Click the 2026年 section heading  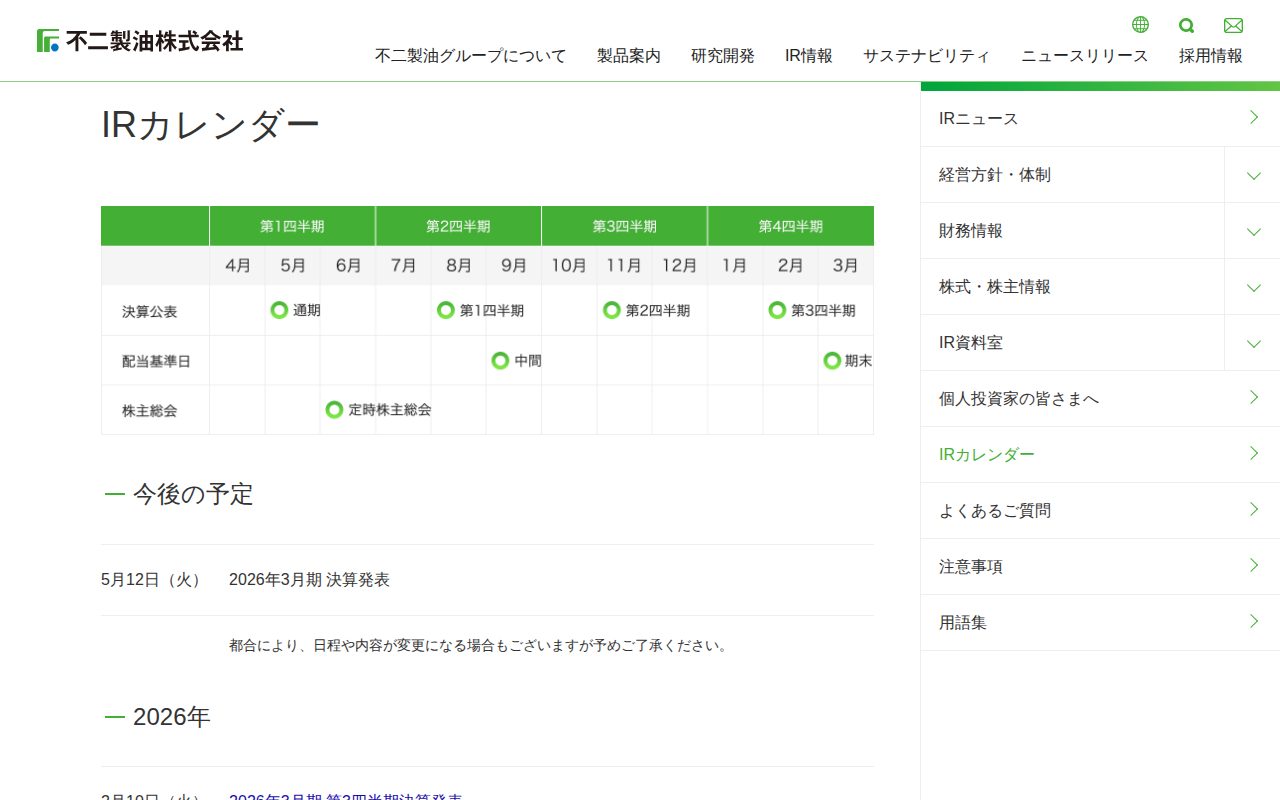coord(172,717)
